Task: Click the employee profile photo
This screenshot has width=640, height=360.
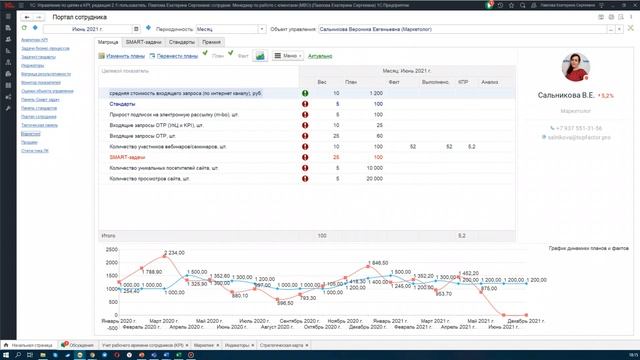Action: [x=576, y=67]
